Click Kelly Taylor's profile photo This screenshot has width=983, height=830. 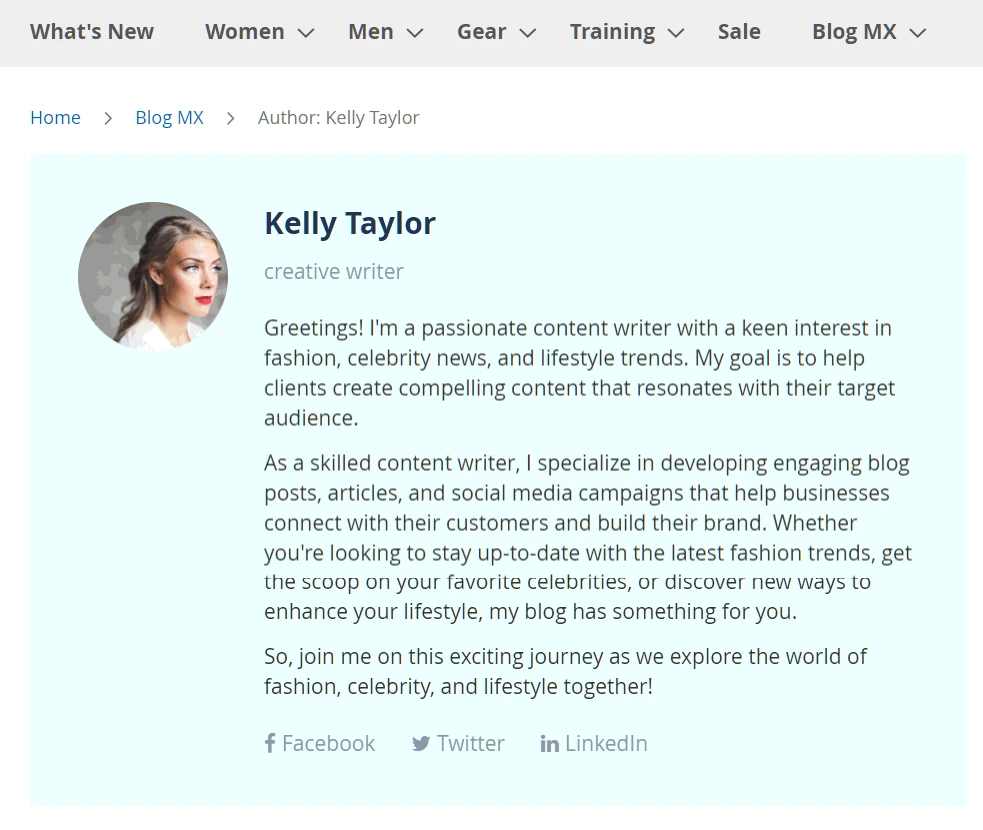[x=153, y=276]
